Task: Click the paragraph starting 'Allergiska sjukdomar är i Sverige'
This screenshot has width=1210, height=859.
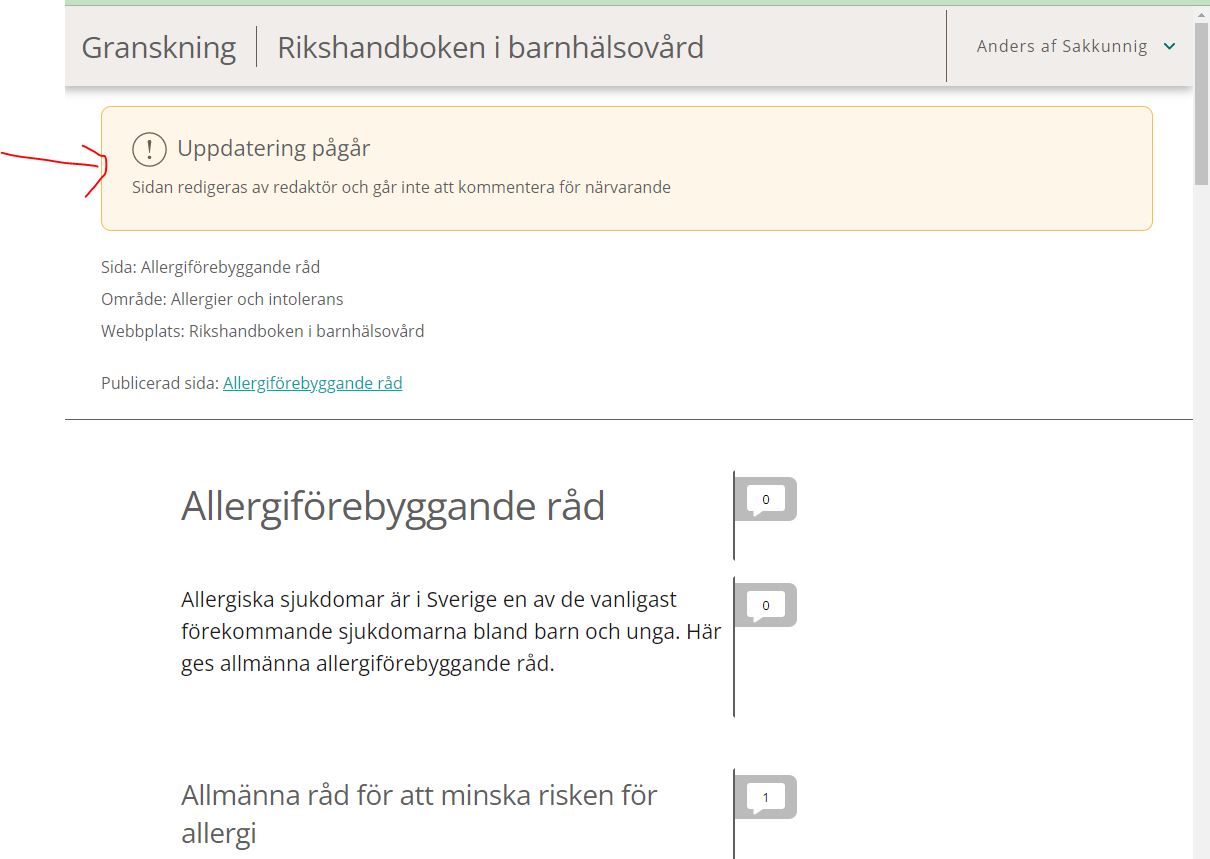Action: point(451,631)
